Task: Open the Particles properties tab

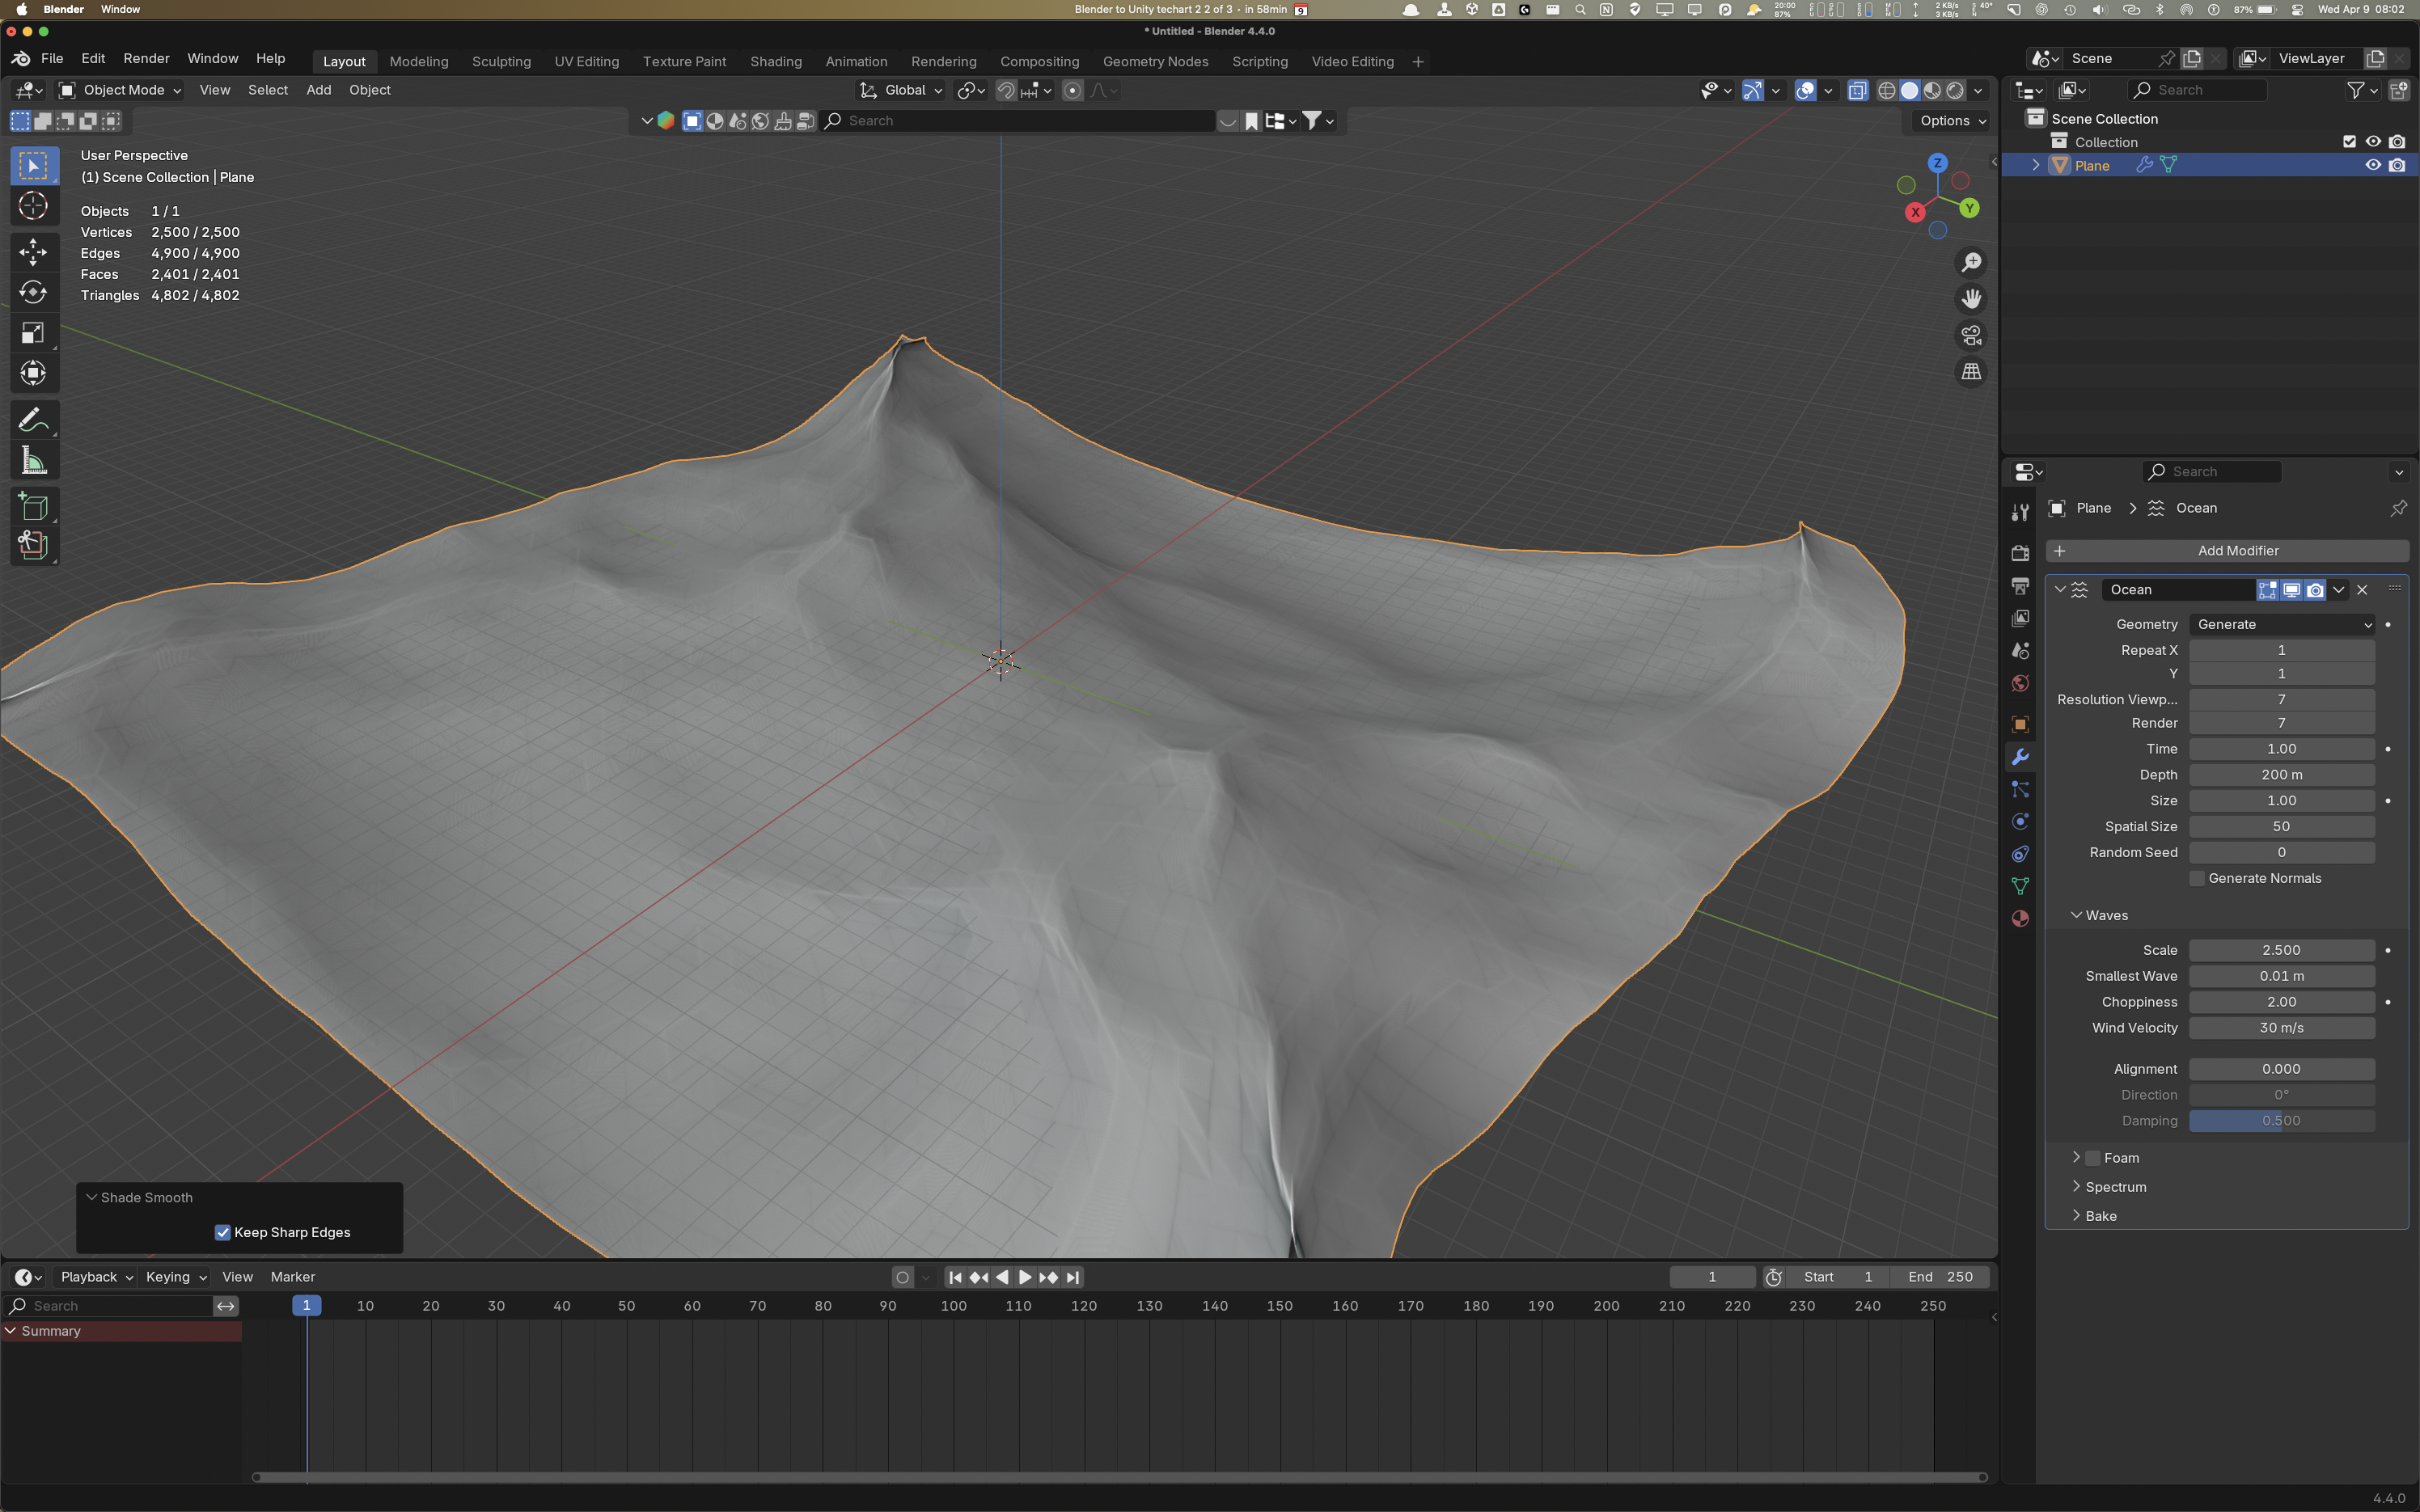Action: (x=2020, y=789)
